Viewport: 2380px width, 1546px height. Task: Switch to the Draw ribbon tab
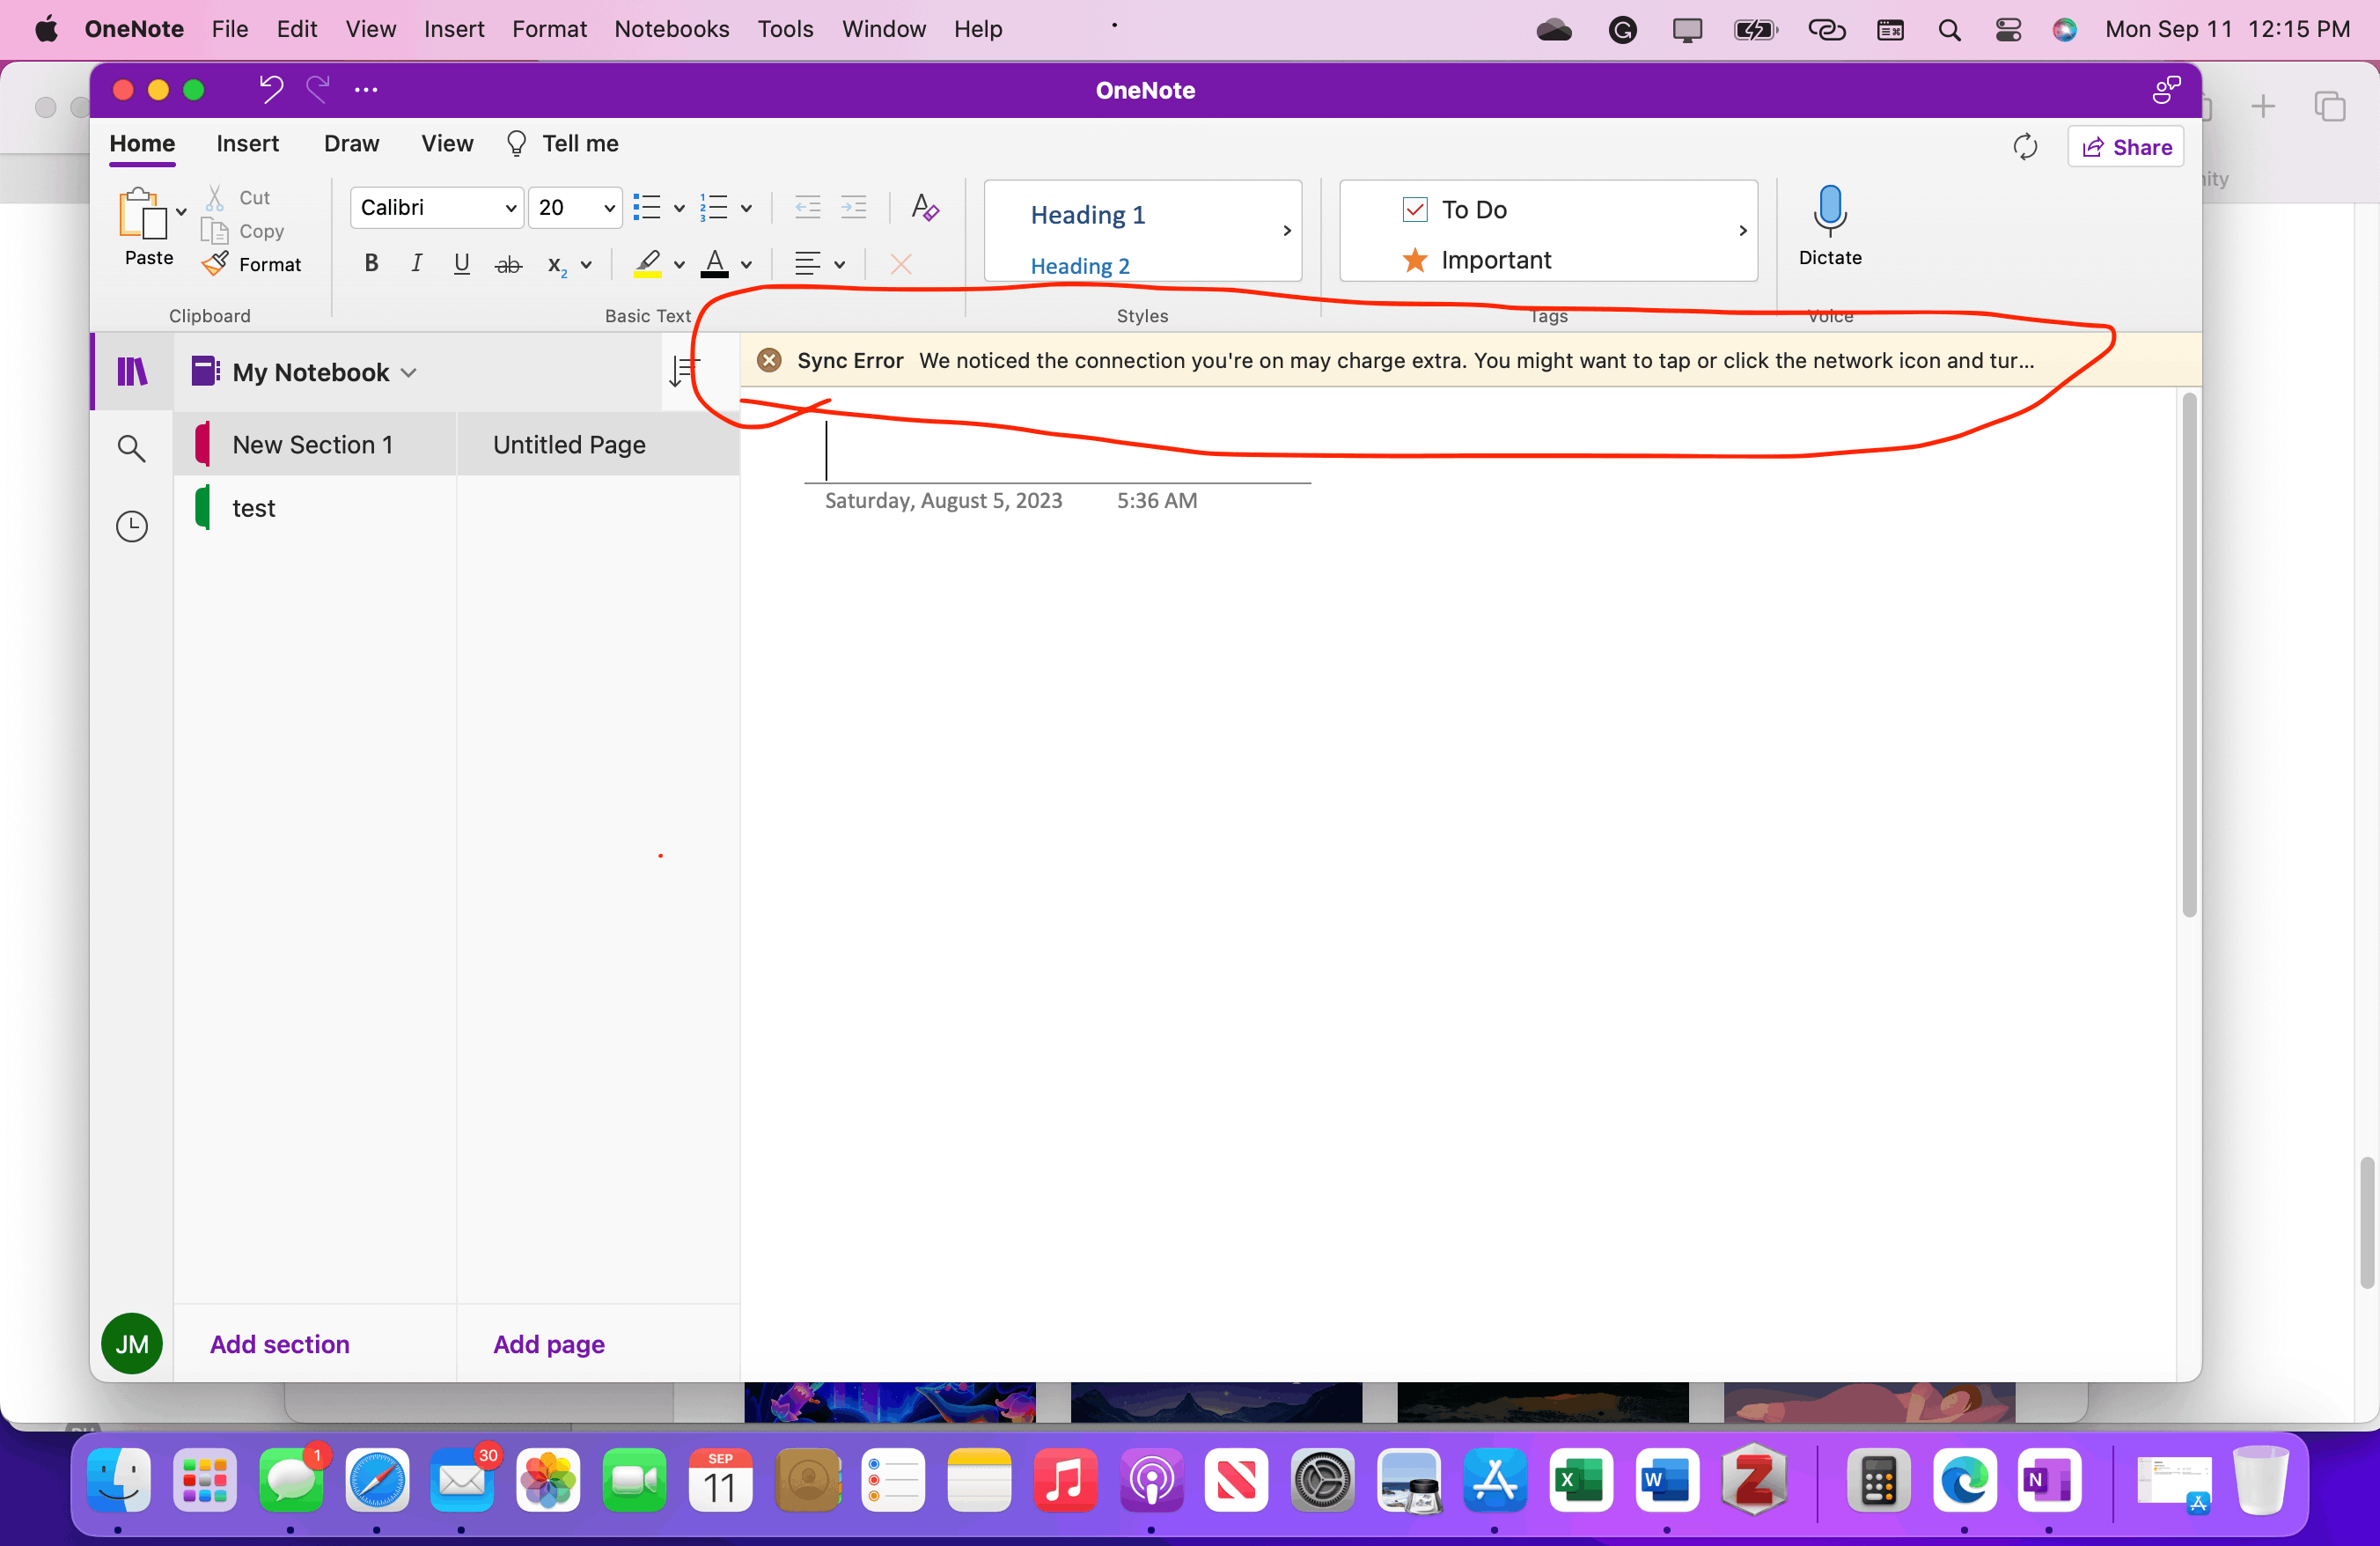tap(351, 144)
